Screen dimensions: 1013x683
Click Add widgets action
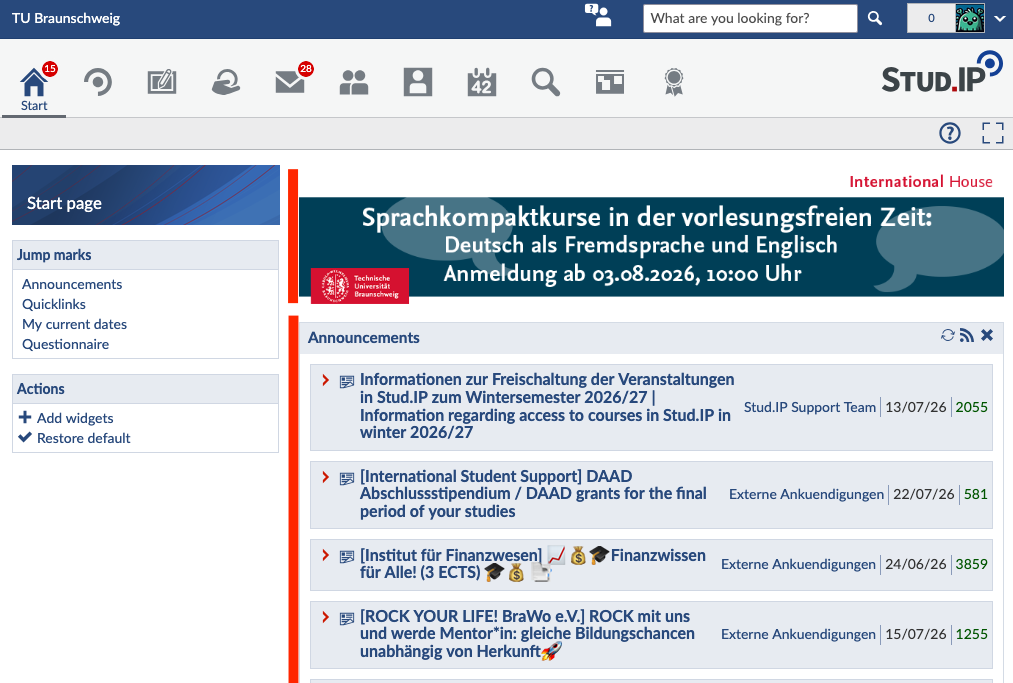pos(66,418)
